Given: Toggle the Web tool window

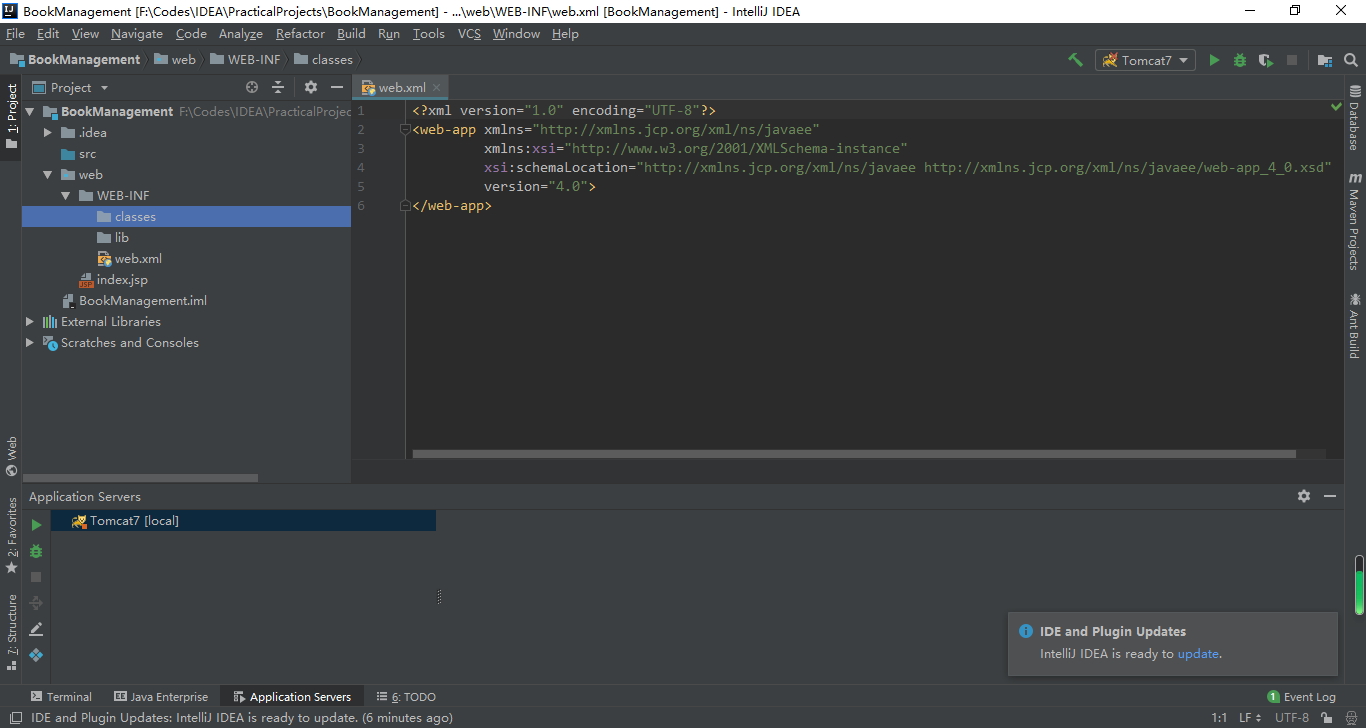Looking at the screenshot, I should 11,456.
